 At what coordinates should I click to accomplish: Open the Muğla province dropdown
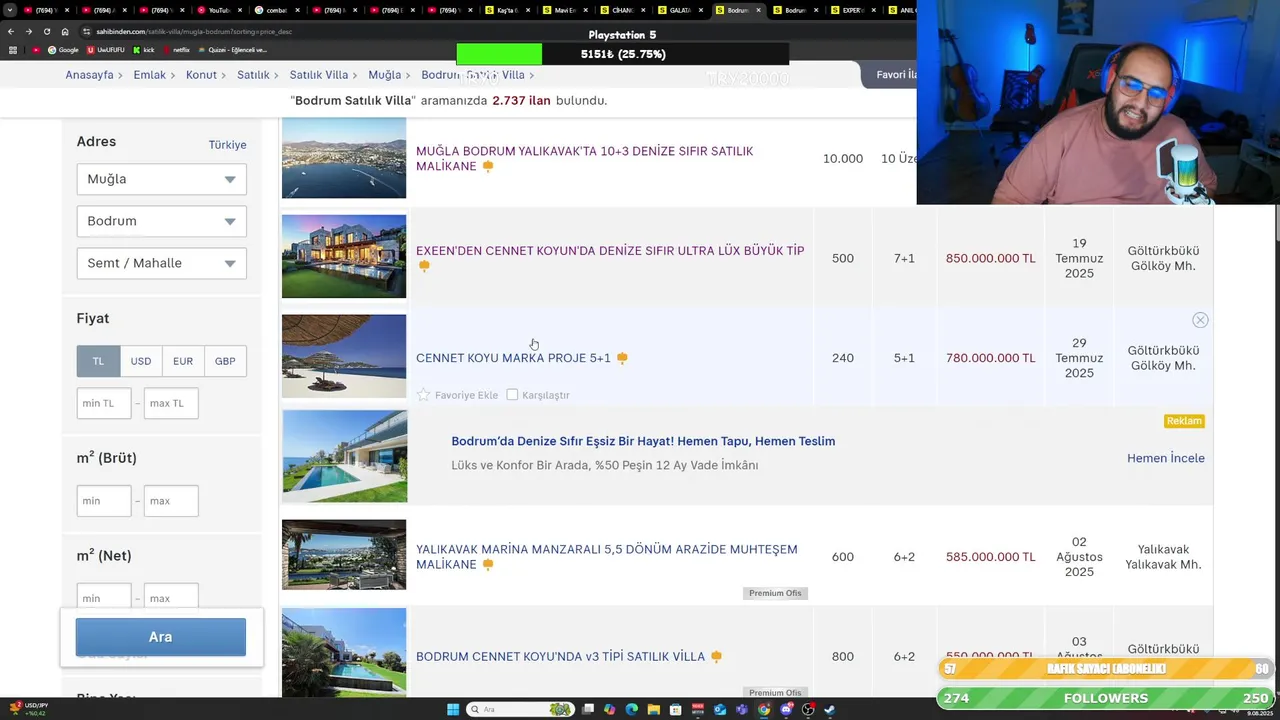tap(161, 179)
